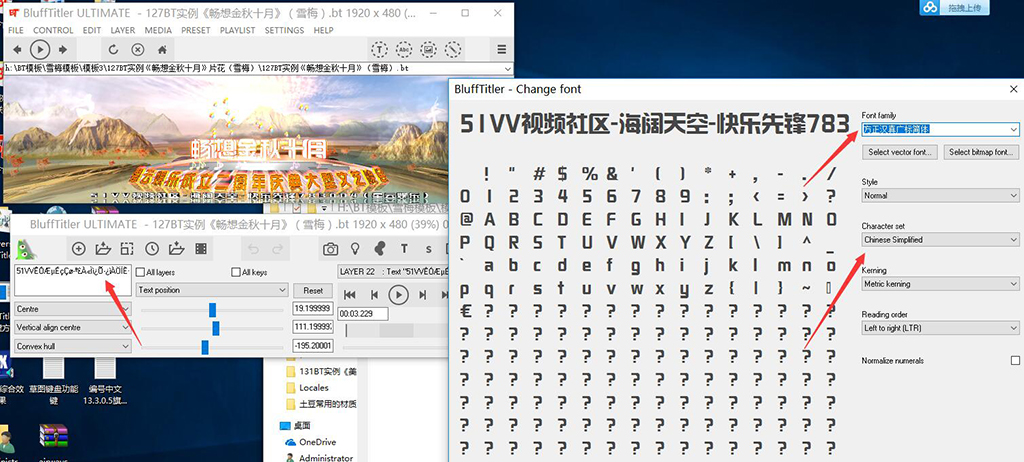The height and width of the screenshot is (462, 1024).
Task: Go to previous key in tool window
Action: coord(374,295)
